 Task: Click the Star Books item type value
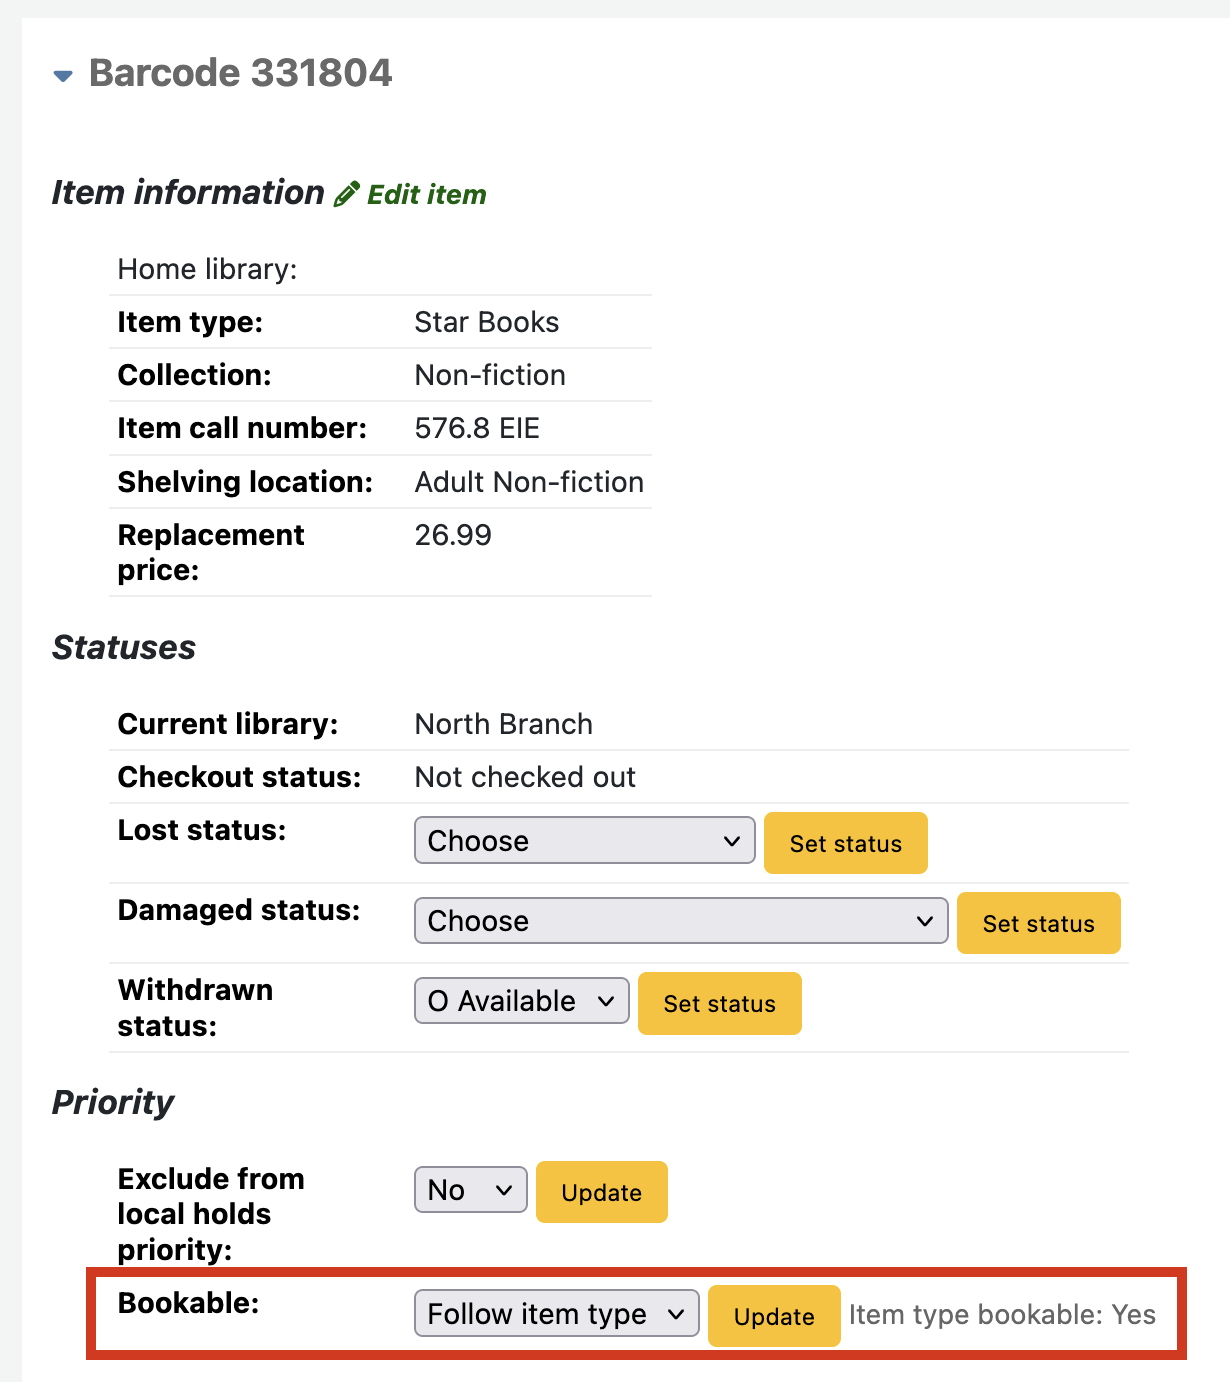[486, 322]
